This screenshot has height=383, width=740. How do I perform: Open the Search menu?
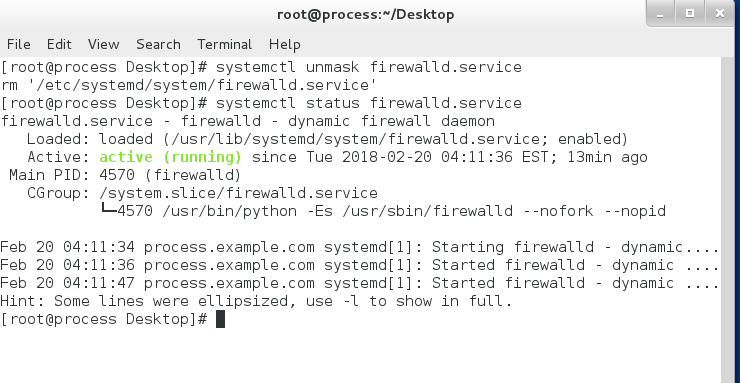[x=158, y=44]
